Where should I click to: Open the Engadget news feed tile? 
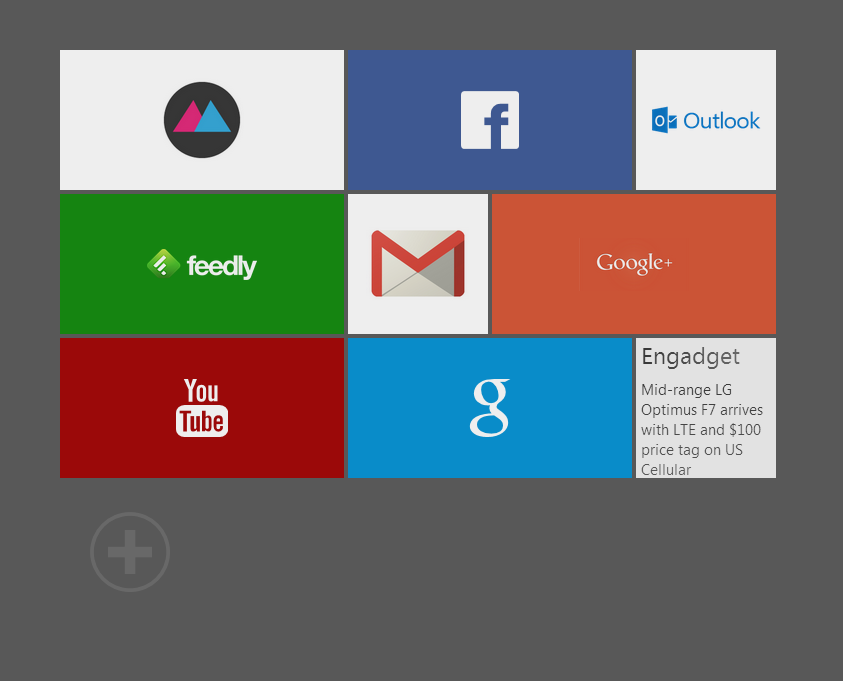coord(706,408)
